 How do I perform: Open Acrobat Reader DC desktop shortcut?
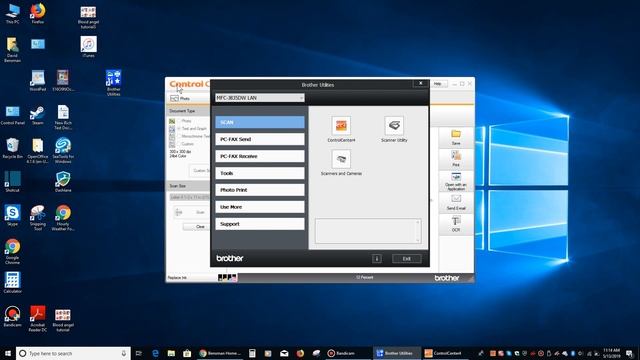38,319
